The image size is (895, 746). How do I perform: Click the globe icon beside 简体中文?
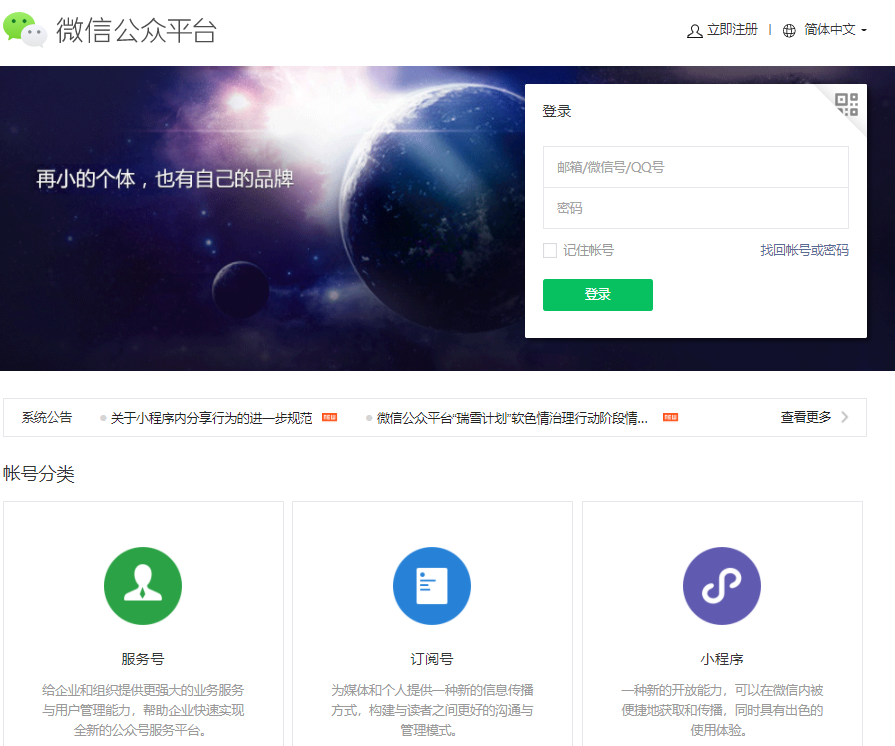pyautogui.click(x=789, y=30)
